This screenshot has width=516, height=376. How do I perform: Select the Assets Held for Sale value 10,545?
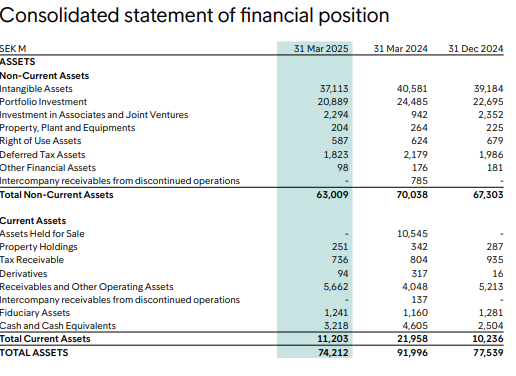[x=412, y=234]
